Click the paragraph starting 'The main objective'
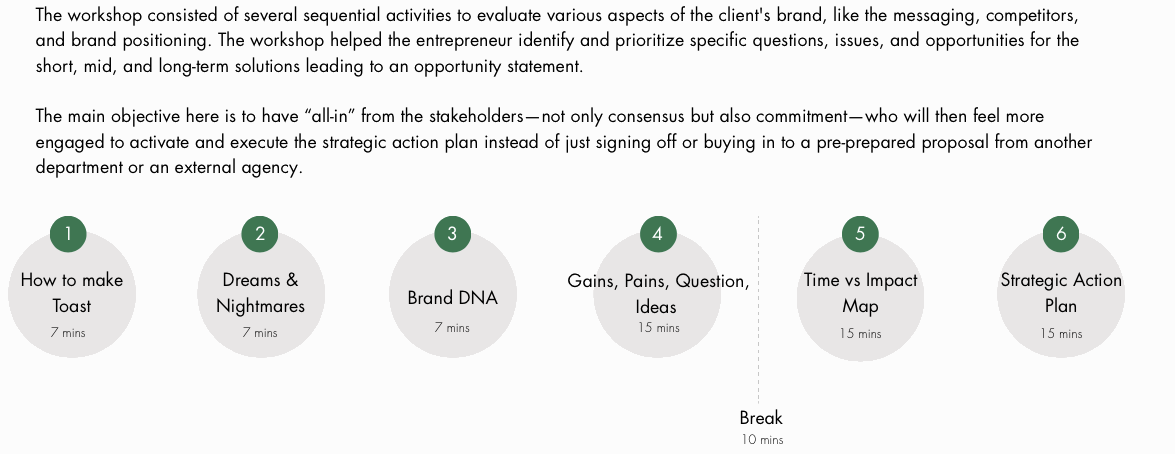The image size is (1175, 454). pyautogui.click(x=564, y=142)
